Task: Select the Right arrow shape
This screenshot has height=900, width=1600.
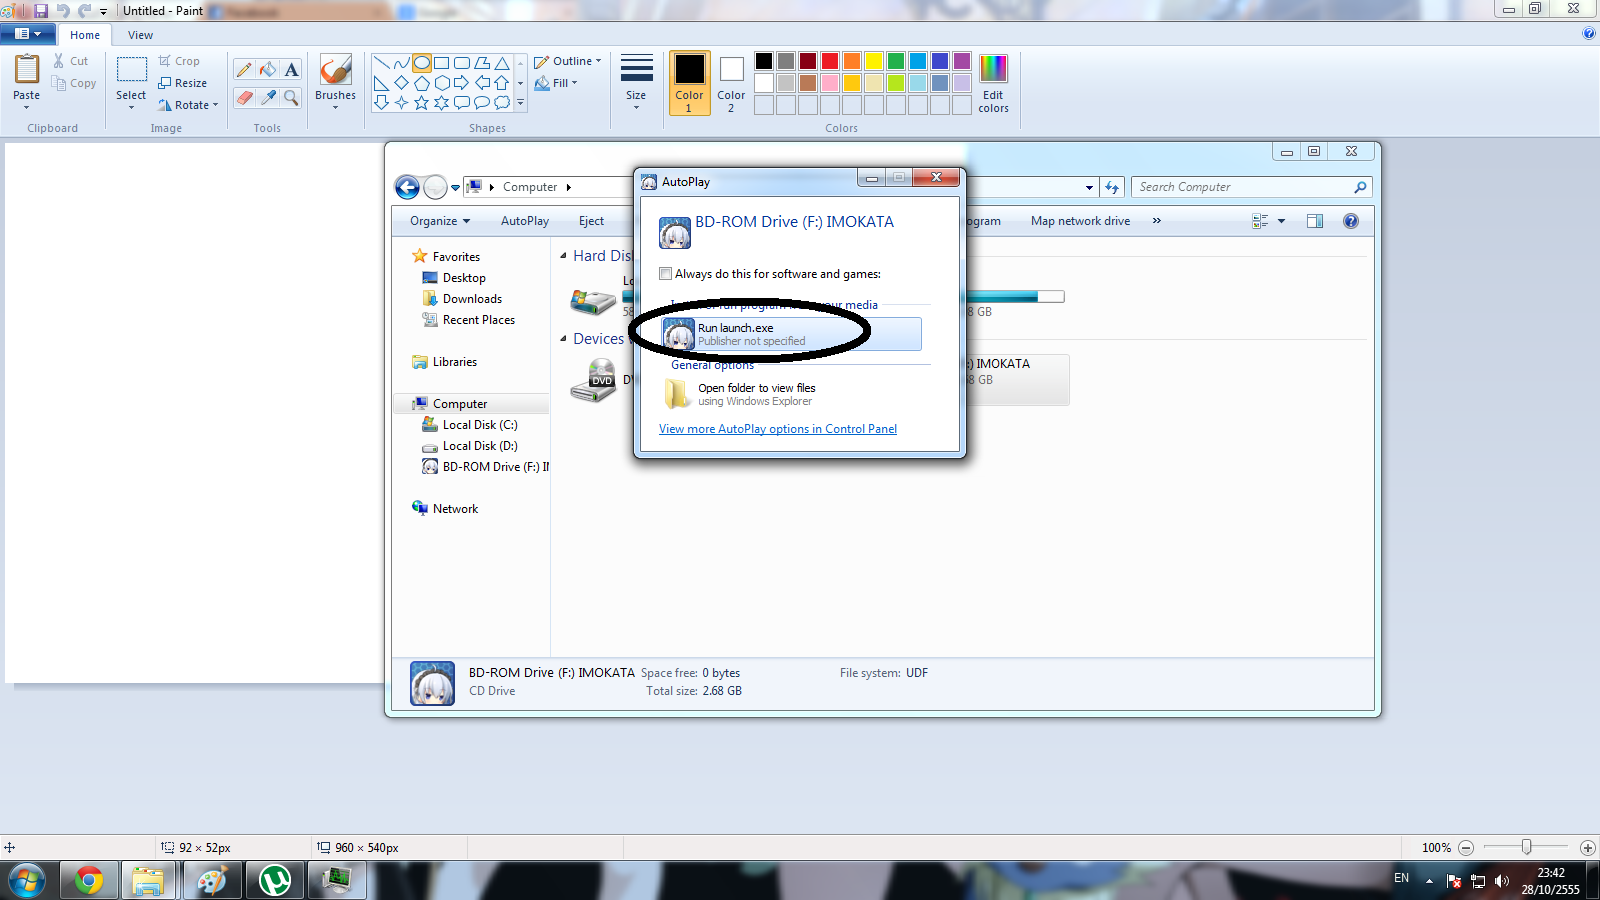Action: coord(462,83)
